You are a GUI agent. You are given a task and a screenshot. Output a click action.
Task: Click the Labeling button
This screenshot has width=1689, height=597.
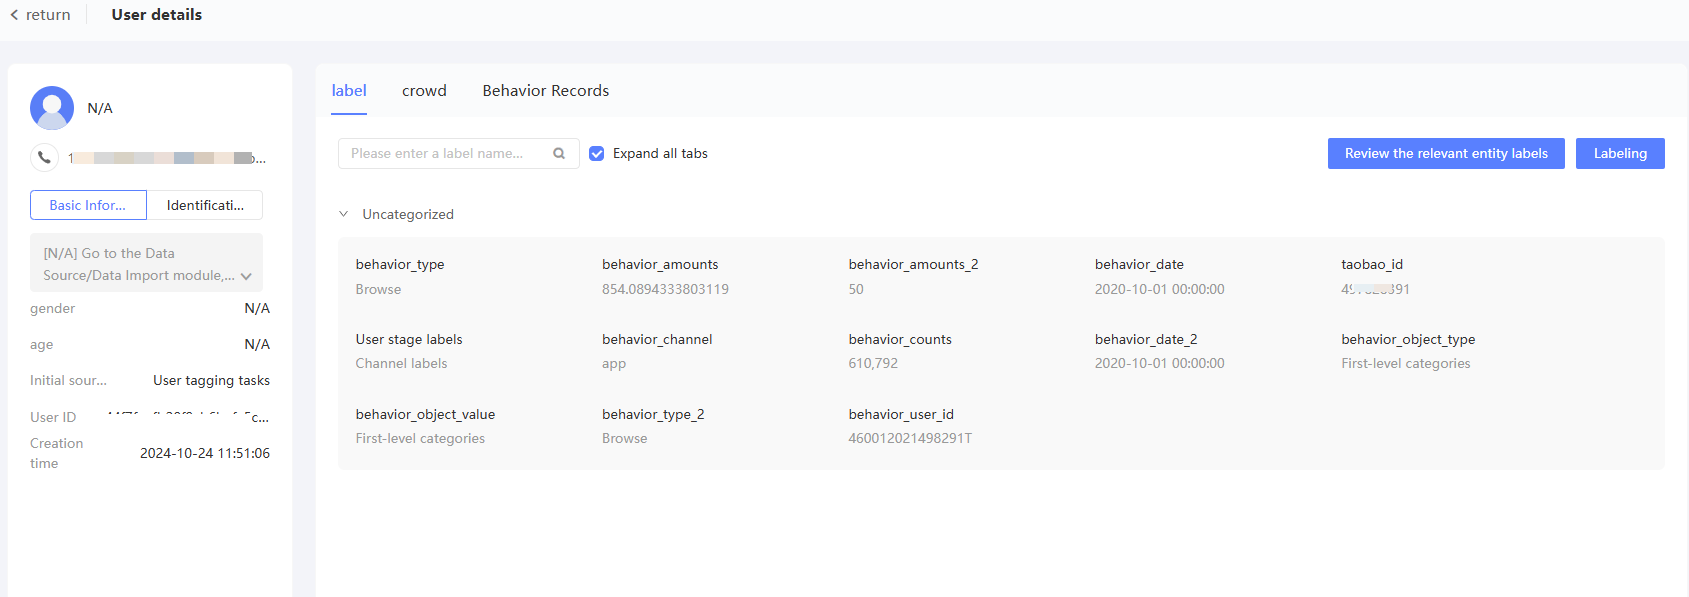coord(1619,153)
